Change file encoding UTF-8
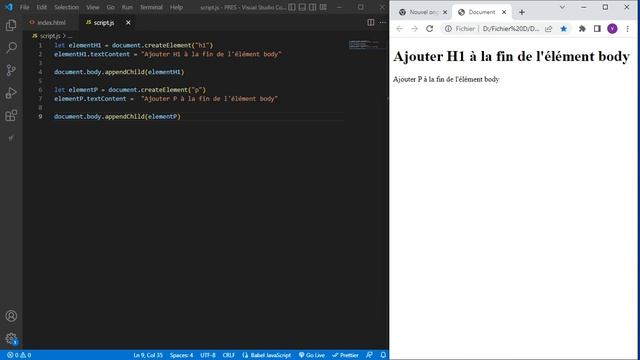 (208, 355)
